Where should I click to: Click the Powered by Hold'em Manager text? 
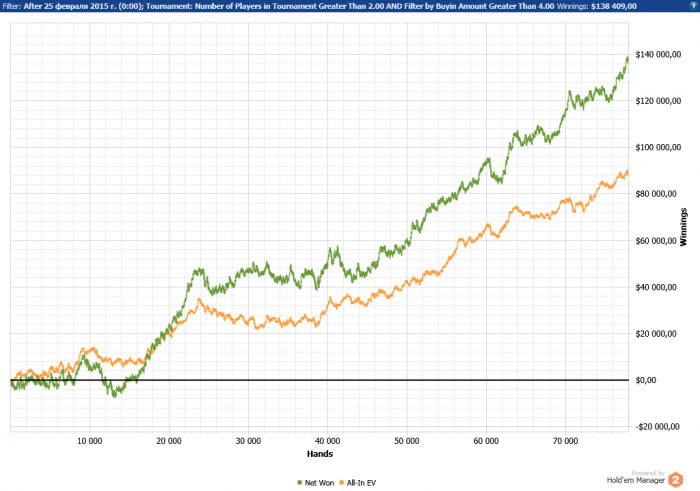pyautogui.click(x=636, y=477)
